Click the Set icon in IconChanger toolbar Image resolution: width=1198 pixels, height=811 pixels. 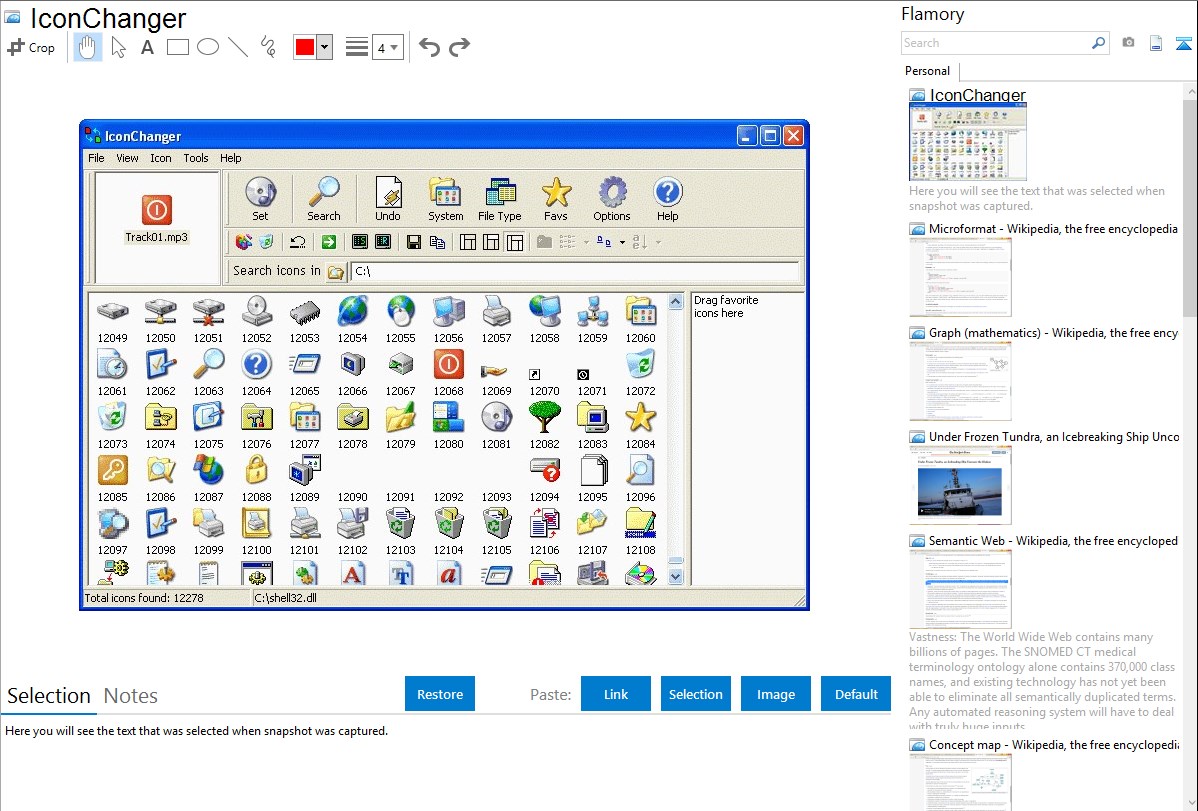261,199
